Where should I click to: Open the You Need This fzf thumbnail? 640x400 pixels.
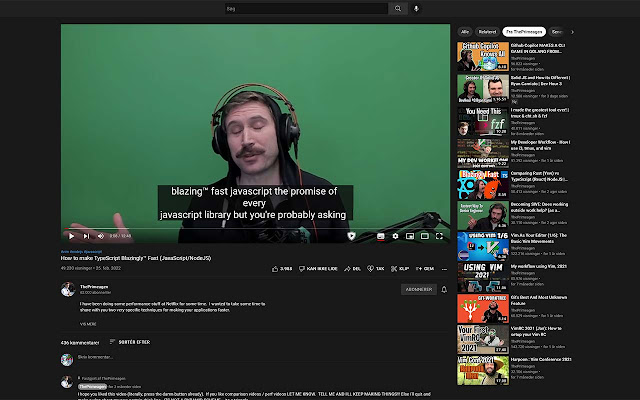pos(483,121)
